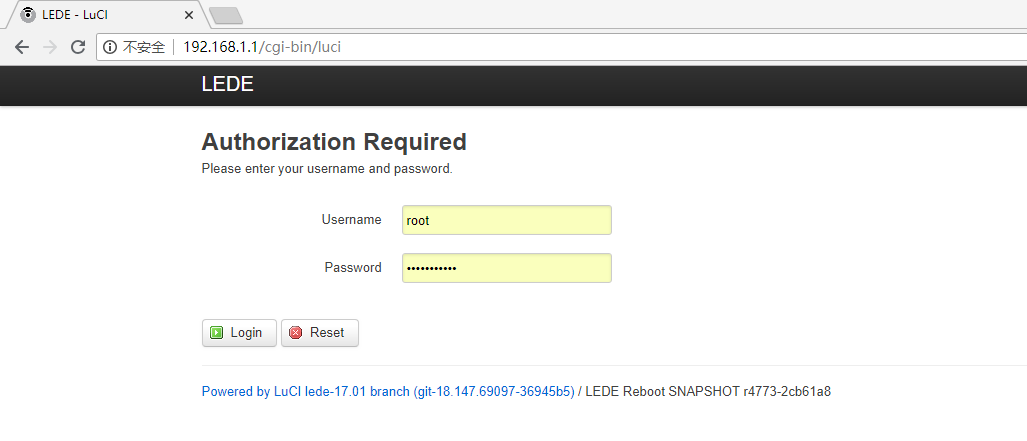The image size is (1027, 441).
Task: Open a new browser tab
Action: click(x=226, y=15)
